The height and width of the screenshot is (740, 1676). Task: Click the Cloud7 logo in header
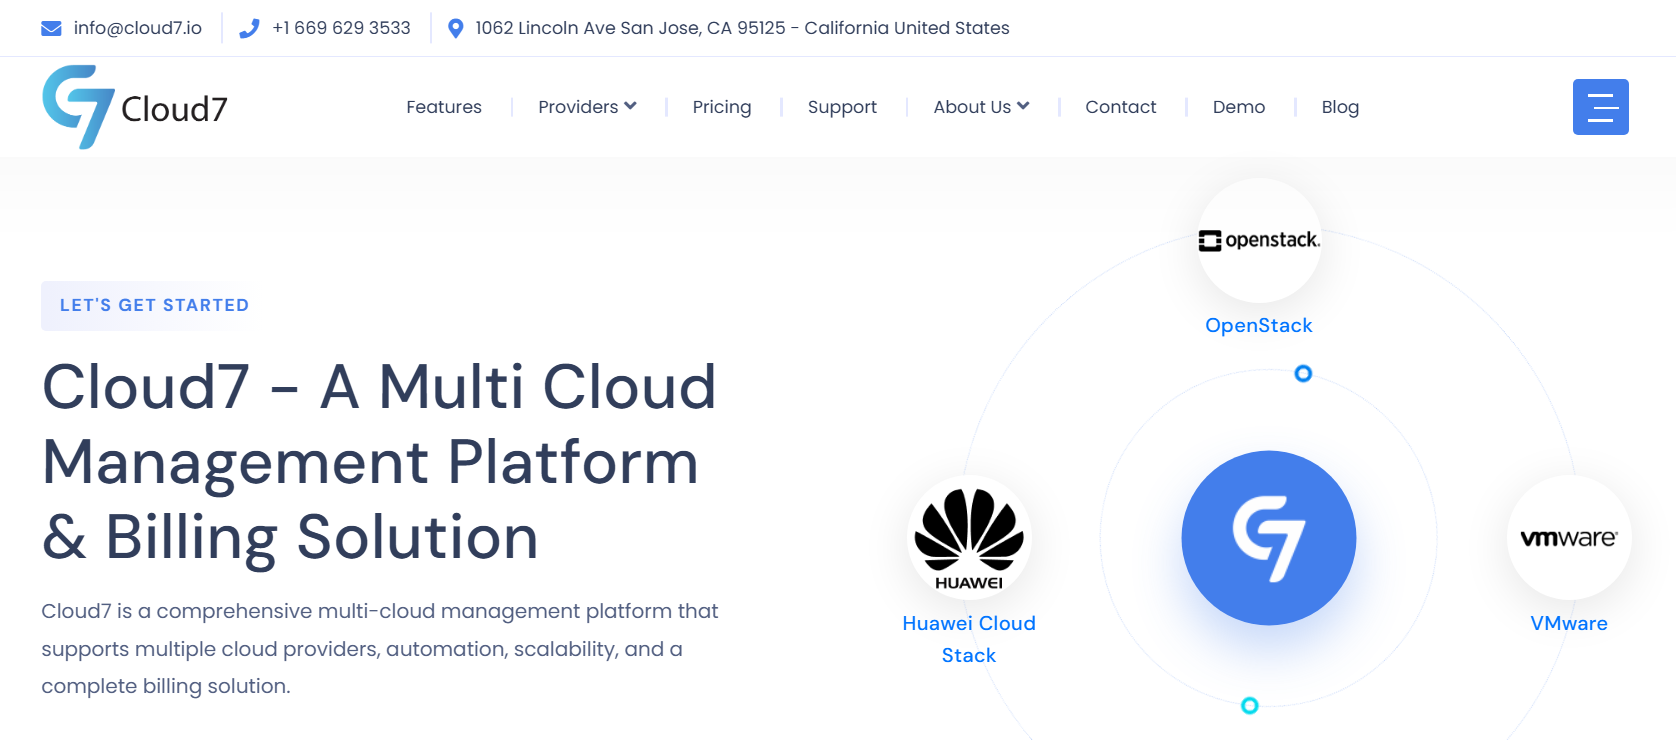135,107
